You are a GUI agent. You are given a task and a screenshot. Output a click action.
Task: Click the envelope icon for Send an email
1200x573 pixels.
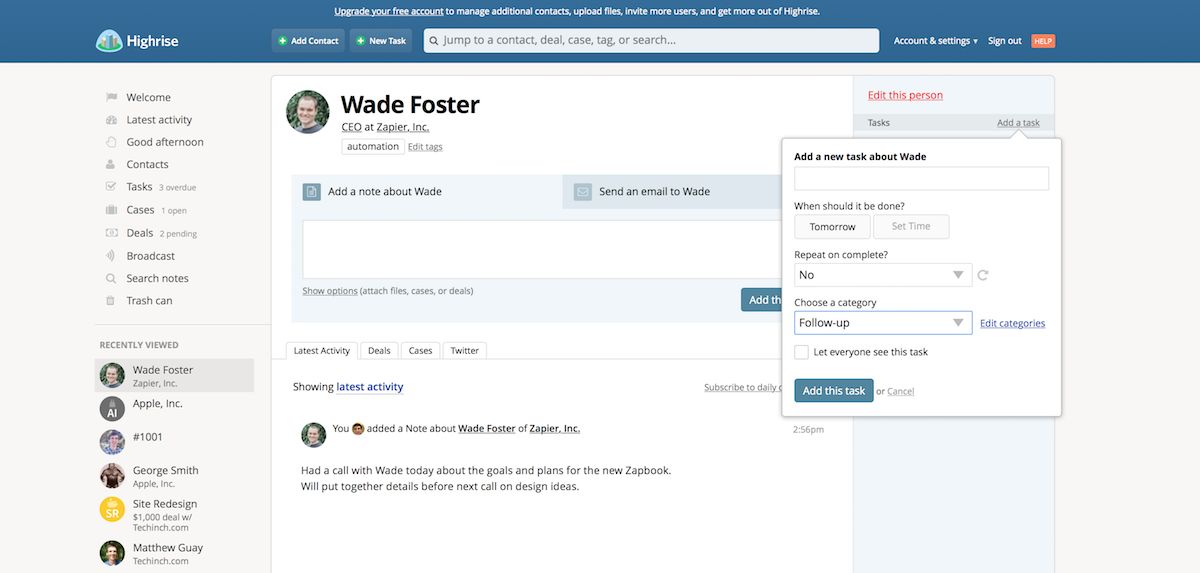(583, 192)
